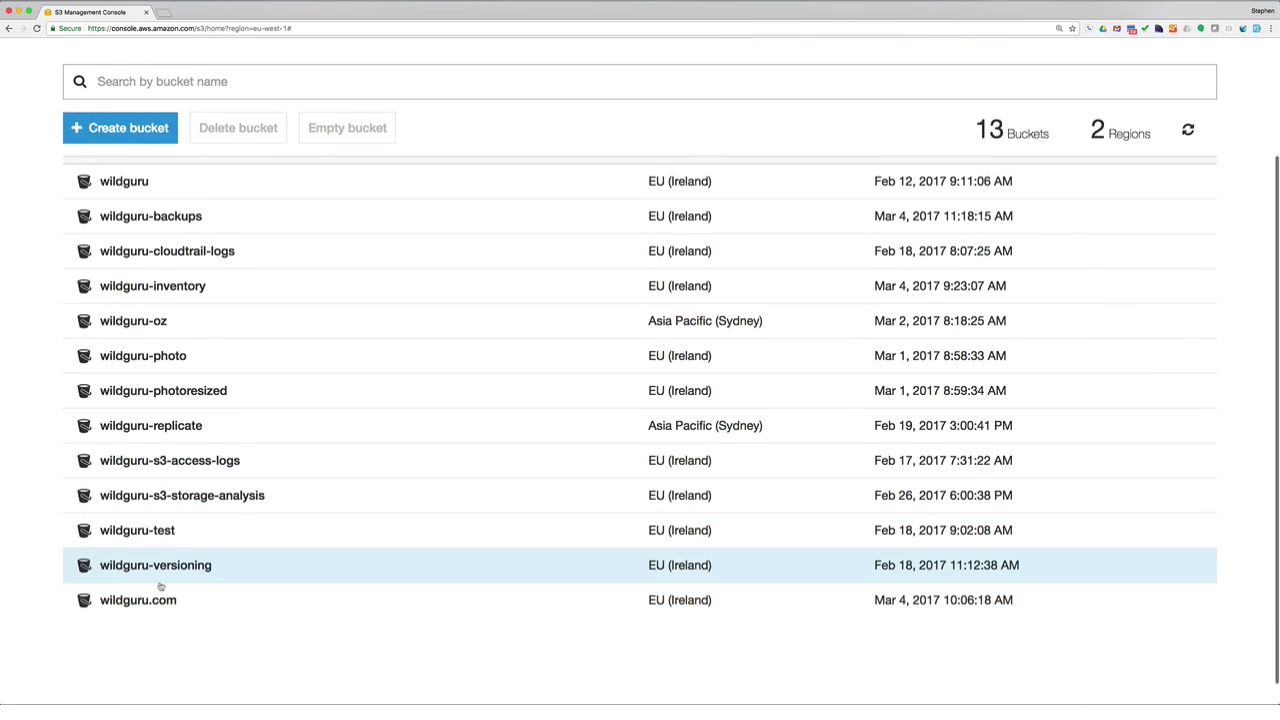Click the magnifier icon in the bucket search box

coord(80,82)
